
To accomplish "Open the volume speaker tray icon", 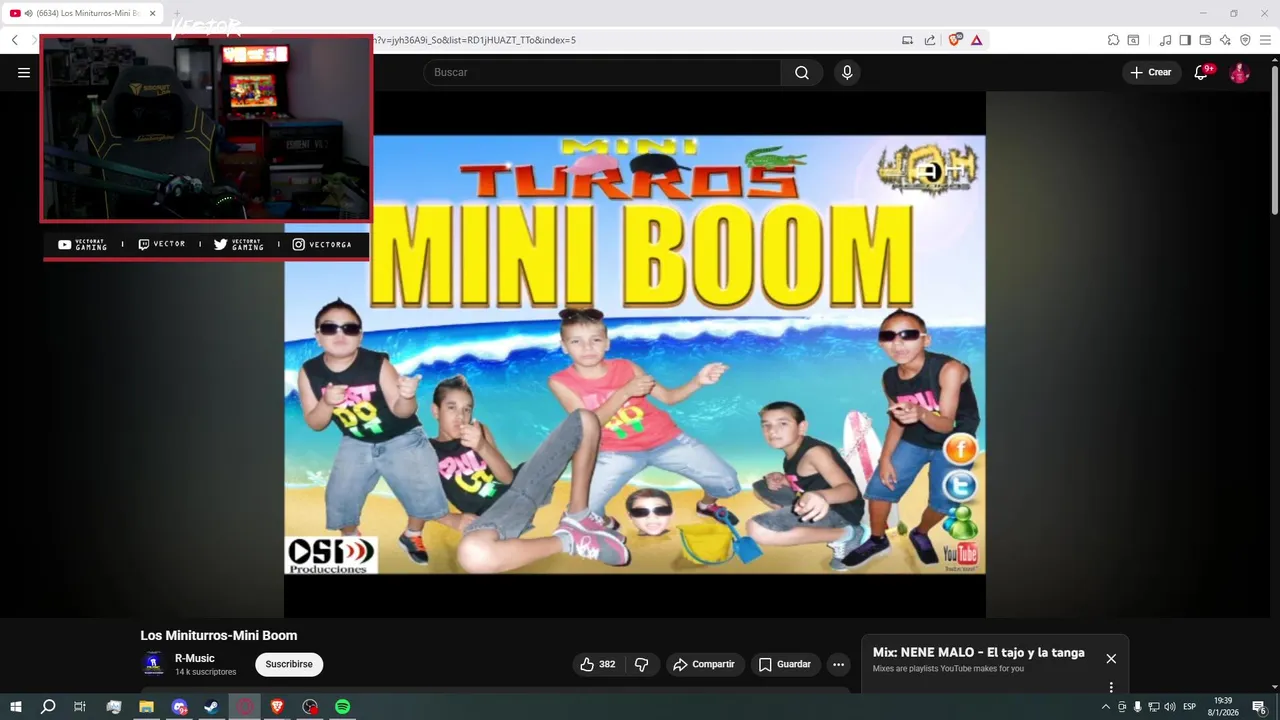I will (1170, 707).
